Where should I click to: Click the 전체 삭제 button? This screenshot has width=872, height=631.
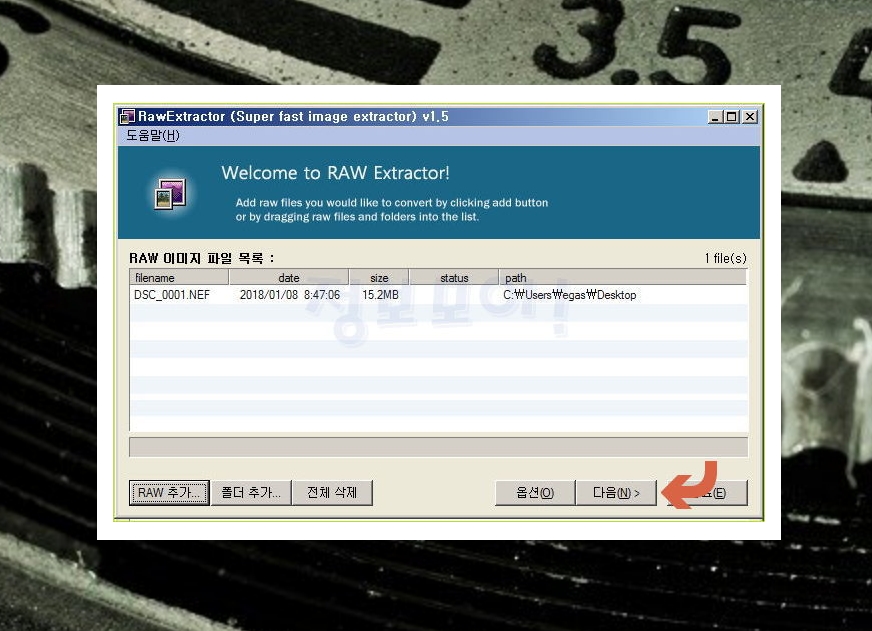(332, 493)
